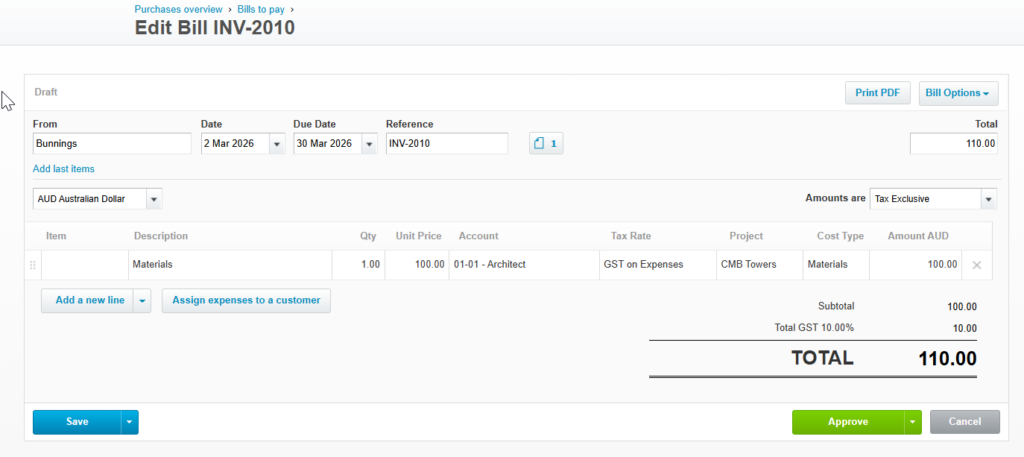Image resolution: width=1024 pixels, height=457 pixels.
Task: Cancel editing the bill
Action: click(964, 422)
